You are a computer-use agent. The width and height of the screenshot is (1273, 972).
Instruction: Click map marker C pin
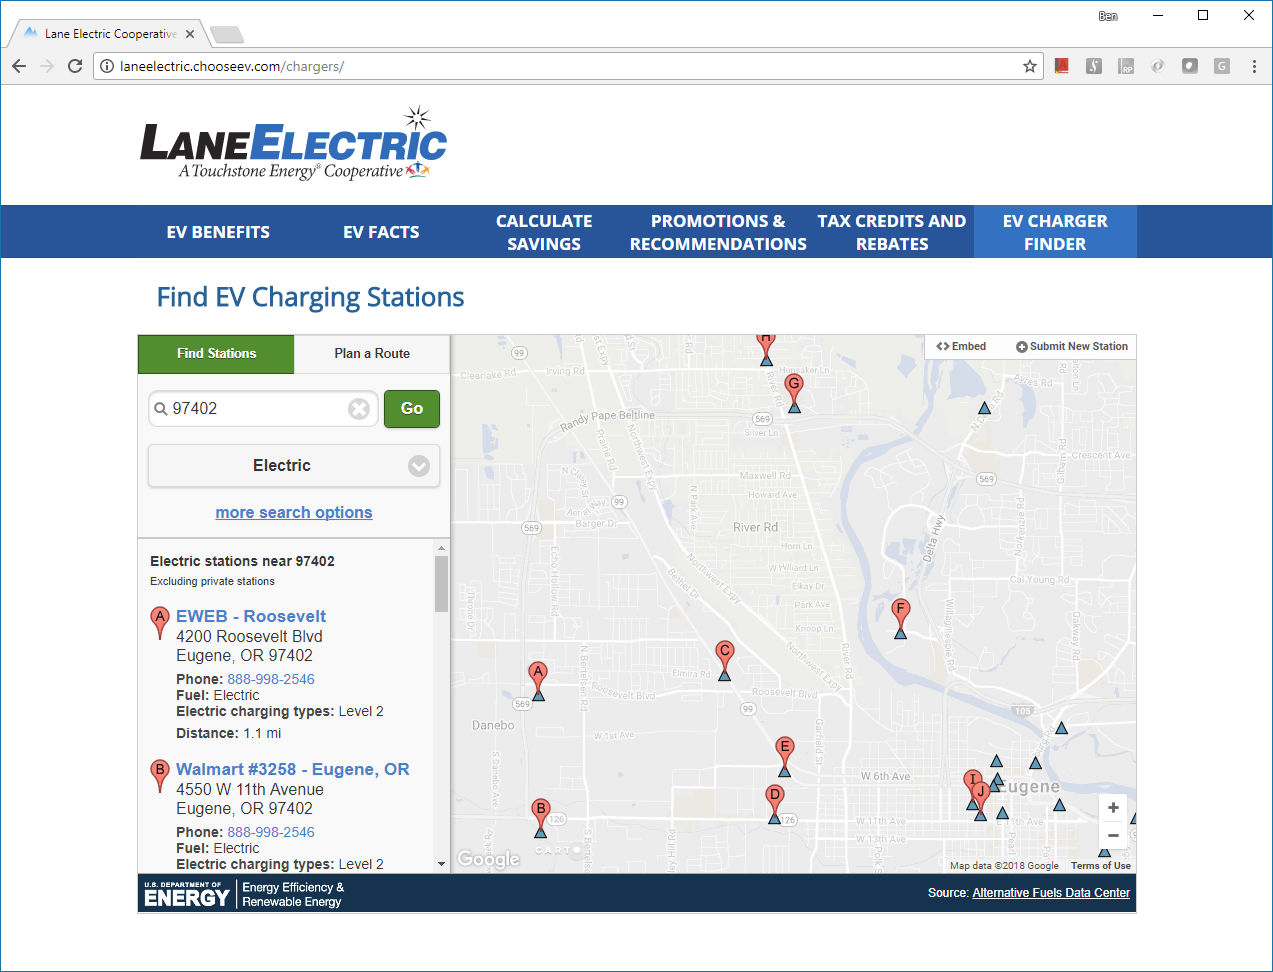[725, 653]
